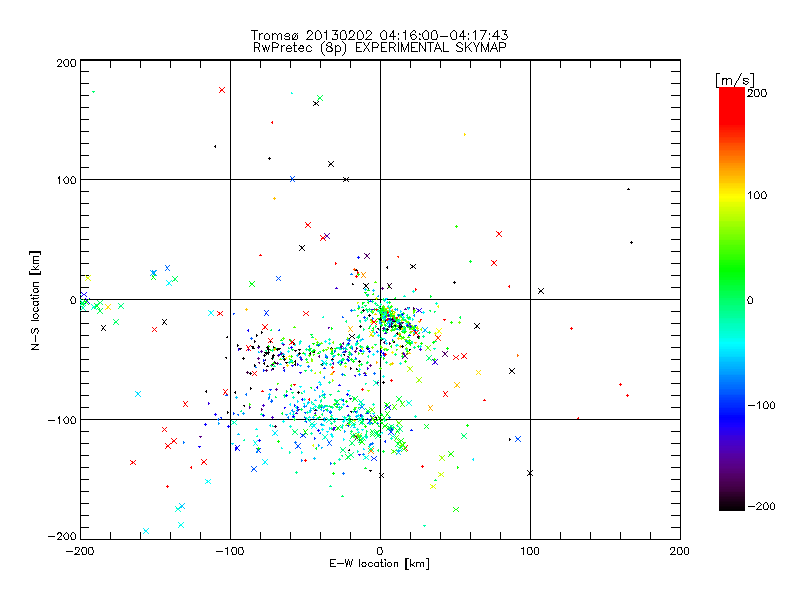This screenshot has height=600, width=800.
Task: Click the isolated red X near the plot top left
Action: [222, 90]
